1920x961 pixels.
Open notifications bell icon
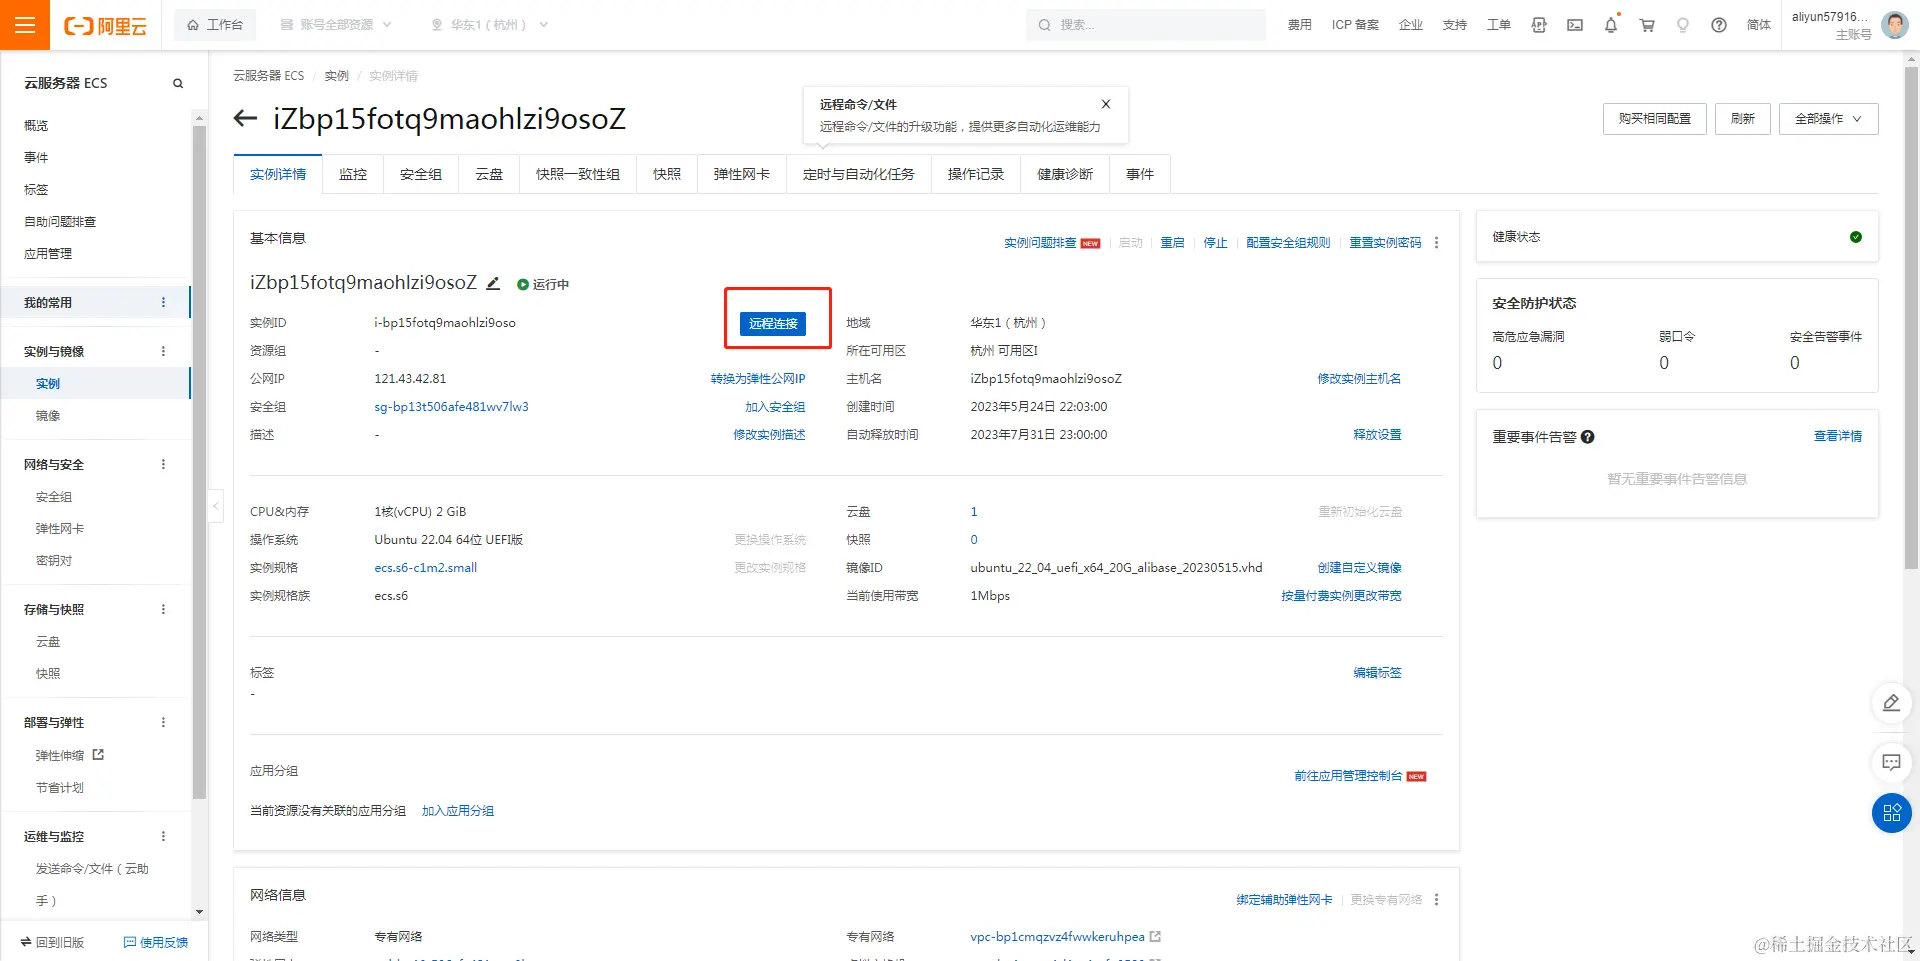point(1611,25)
